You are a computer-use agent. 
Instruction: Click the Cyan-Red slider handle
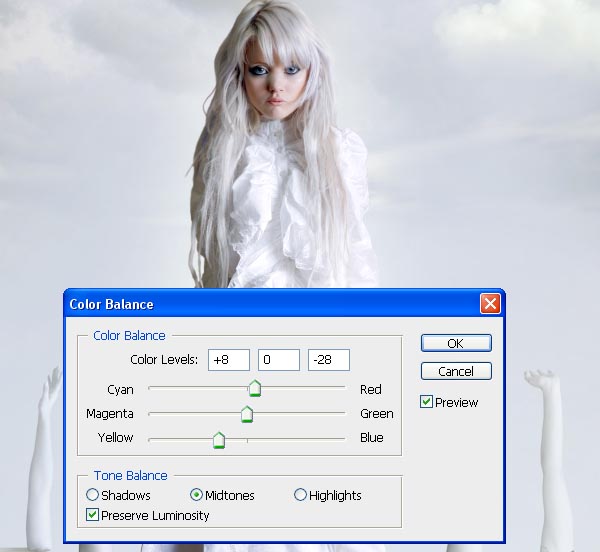pos(255,388)
